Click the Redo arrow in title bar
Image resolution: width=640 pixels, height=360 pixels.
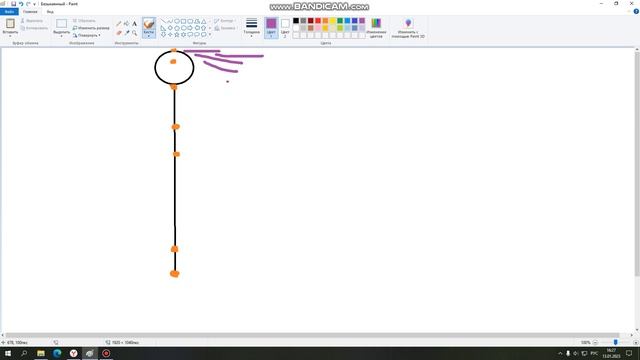[28, 4]
